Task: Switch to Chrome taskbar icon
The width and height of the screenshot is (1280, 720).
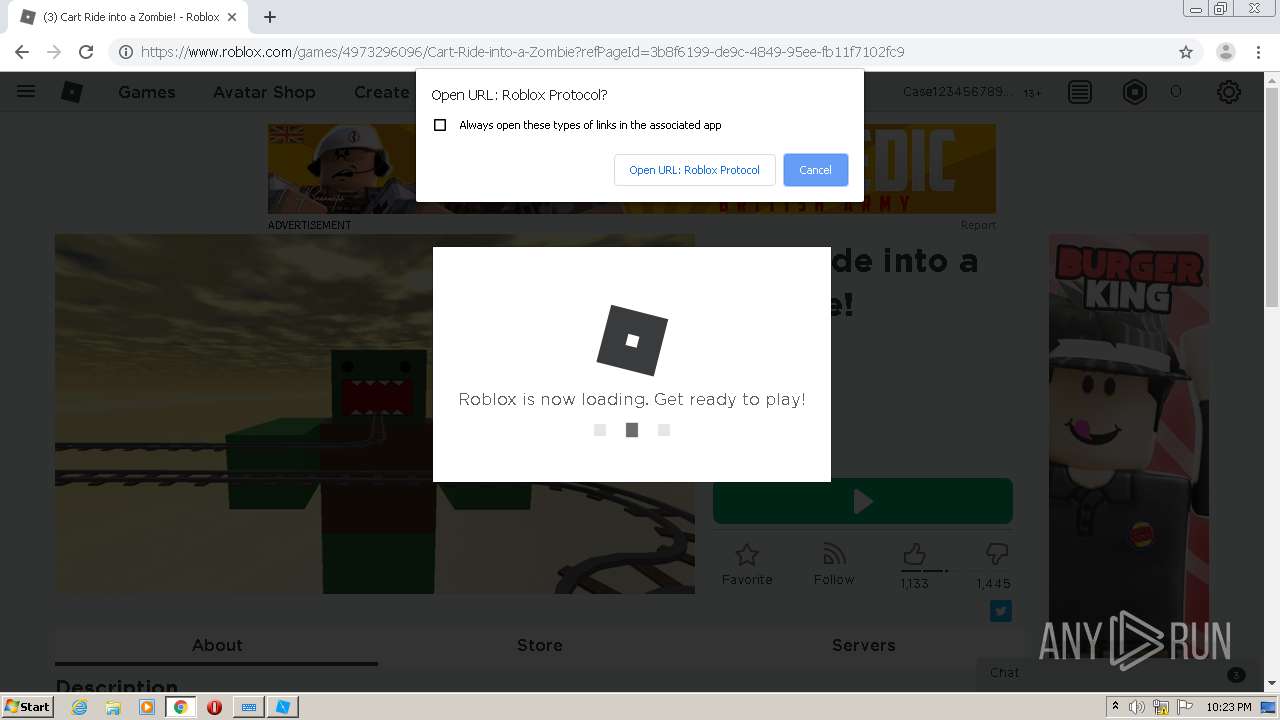Action: (181, 707)
